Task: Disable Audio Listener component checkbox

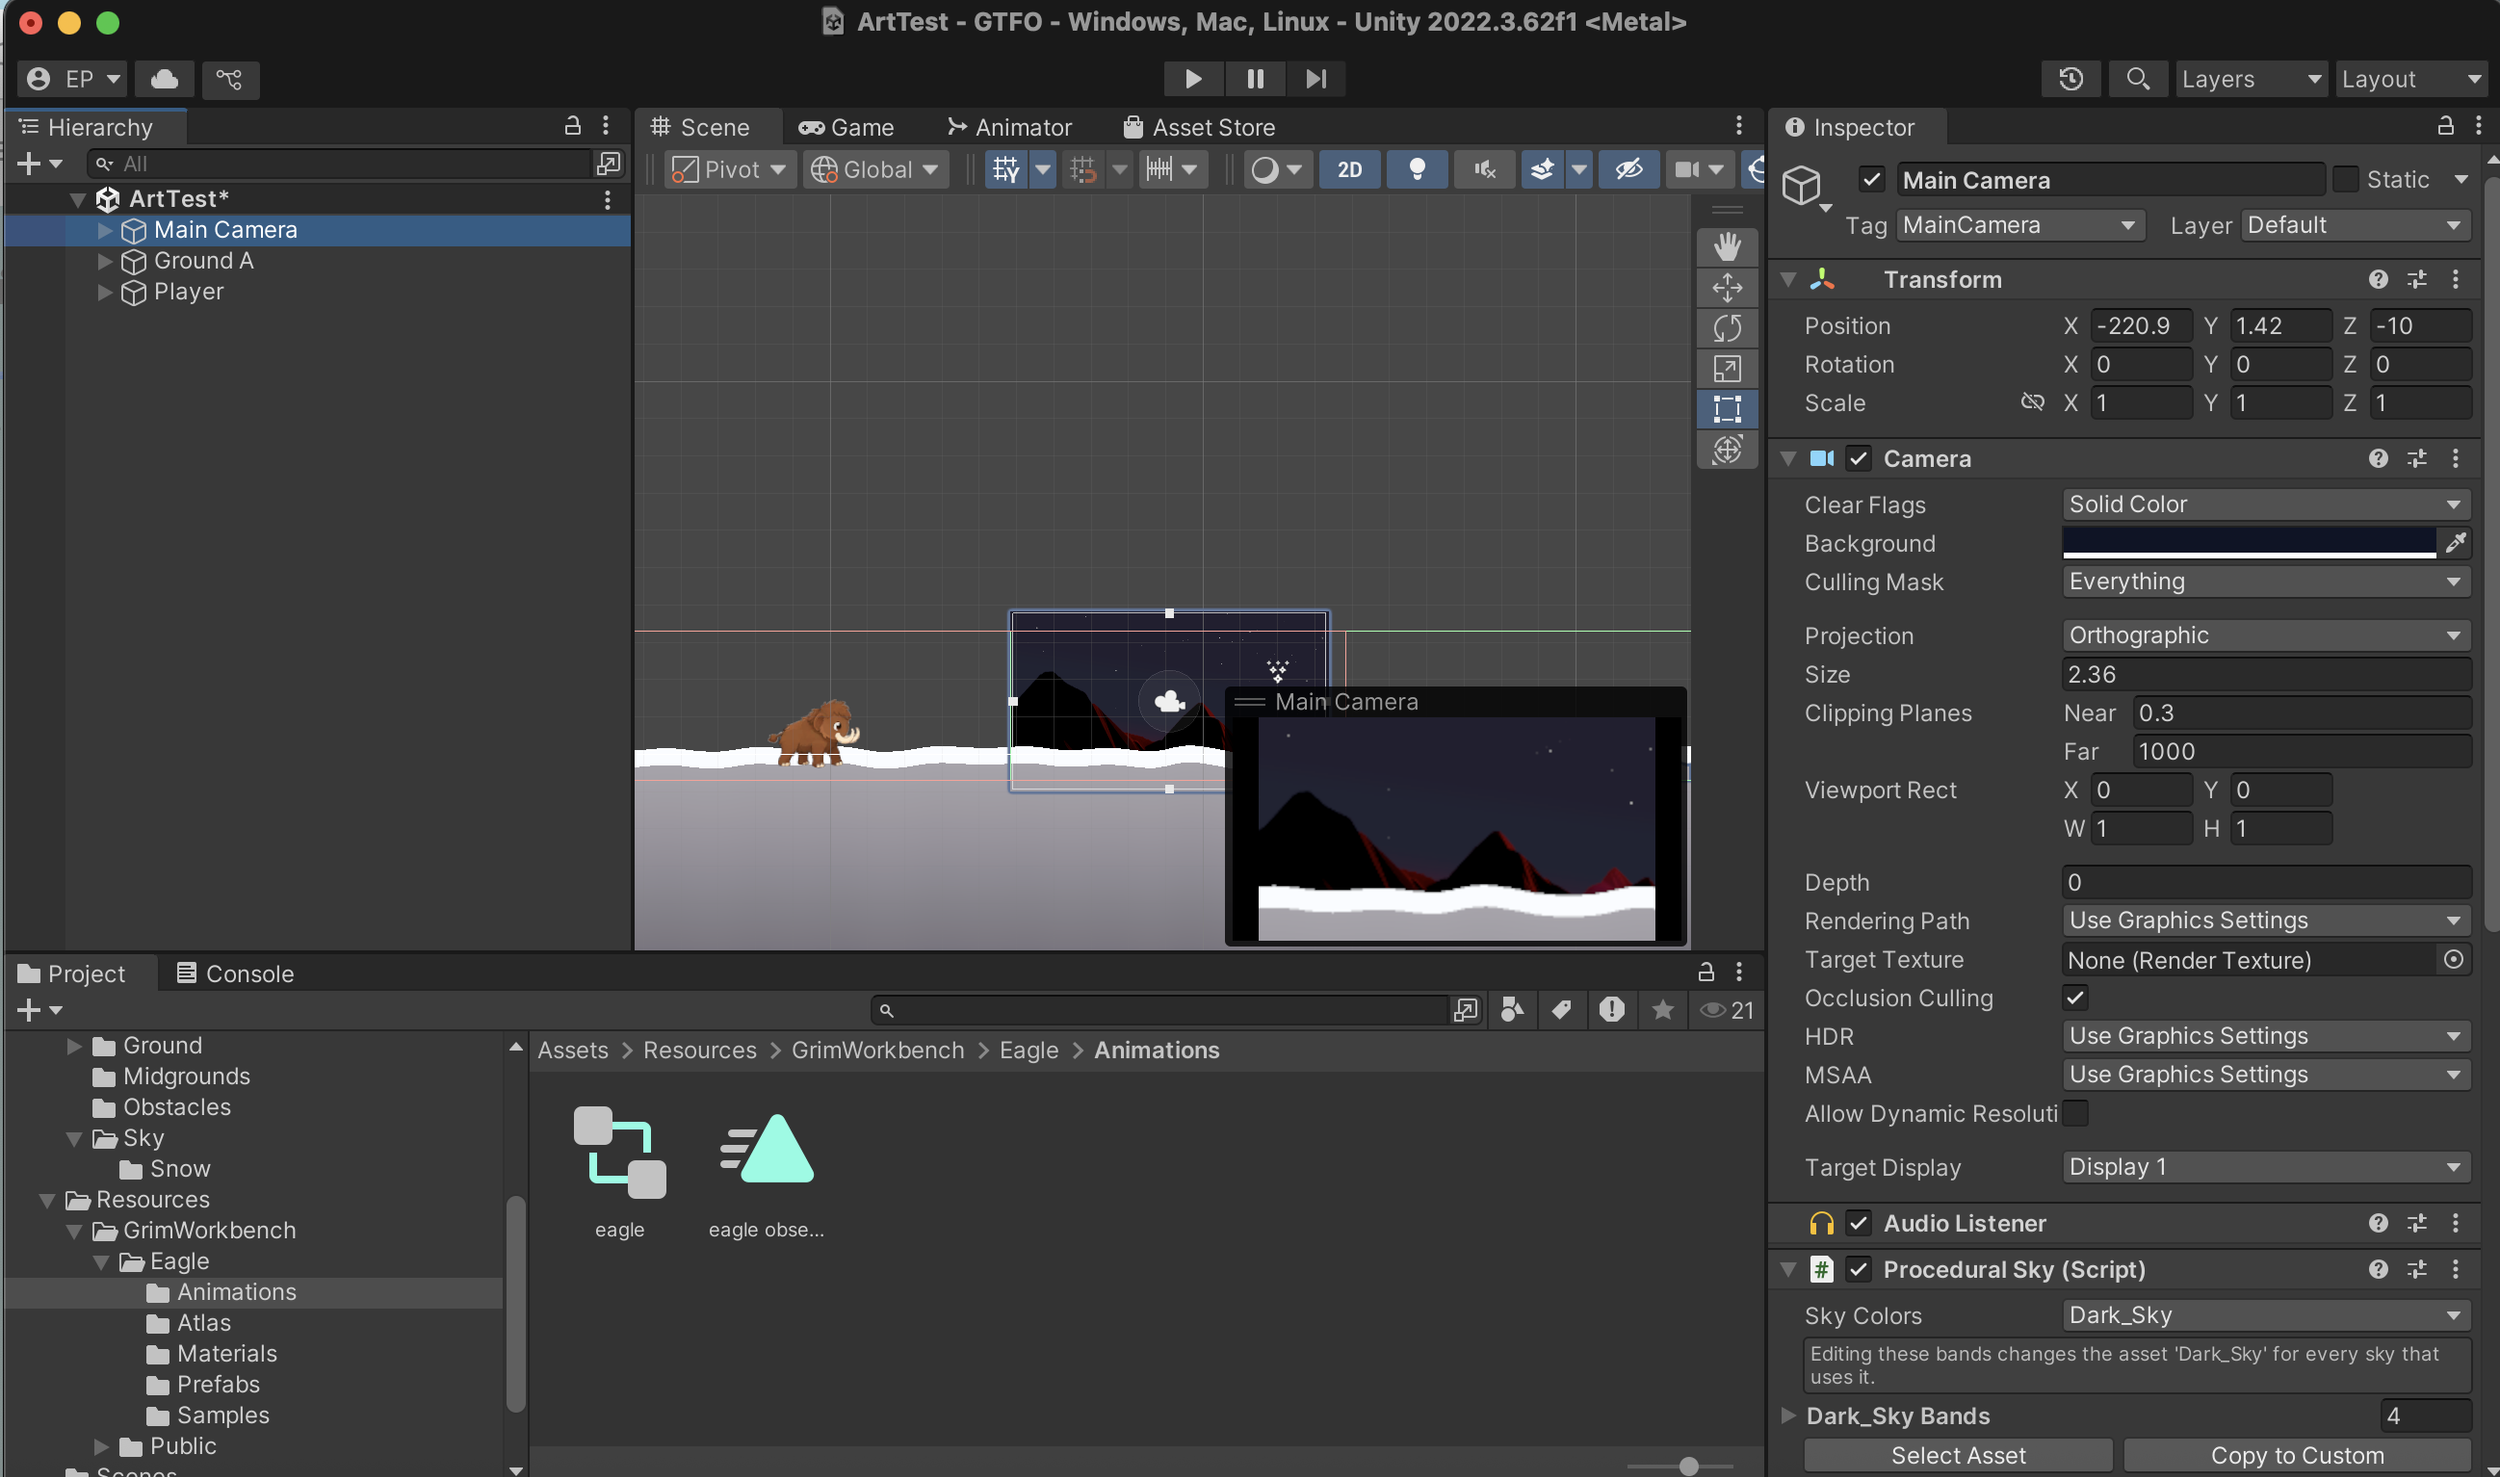Action: tap(1859, 1223)
